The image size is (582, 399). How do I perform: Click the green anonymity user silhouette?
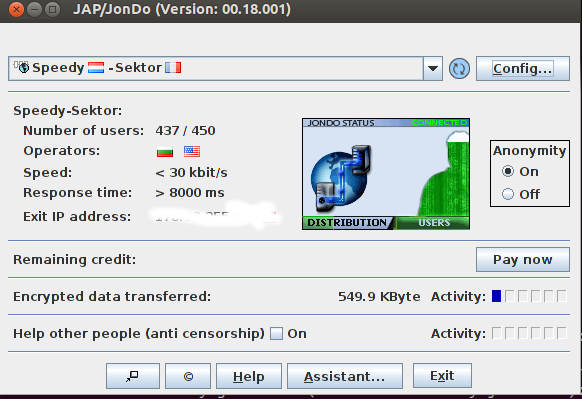pyautogui.click(x=444, y=173)
